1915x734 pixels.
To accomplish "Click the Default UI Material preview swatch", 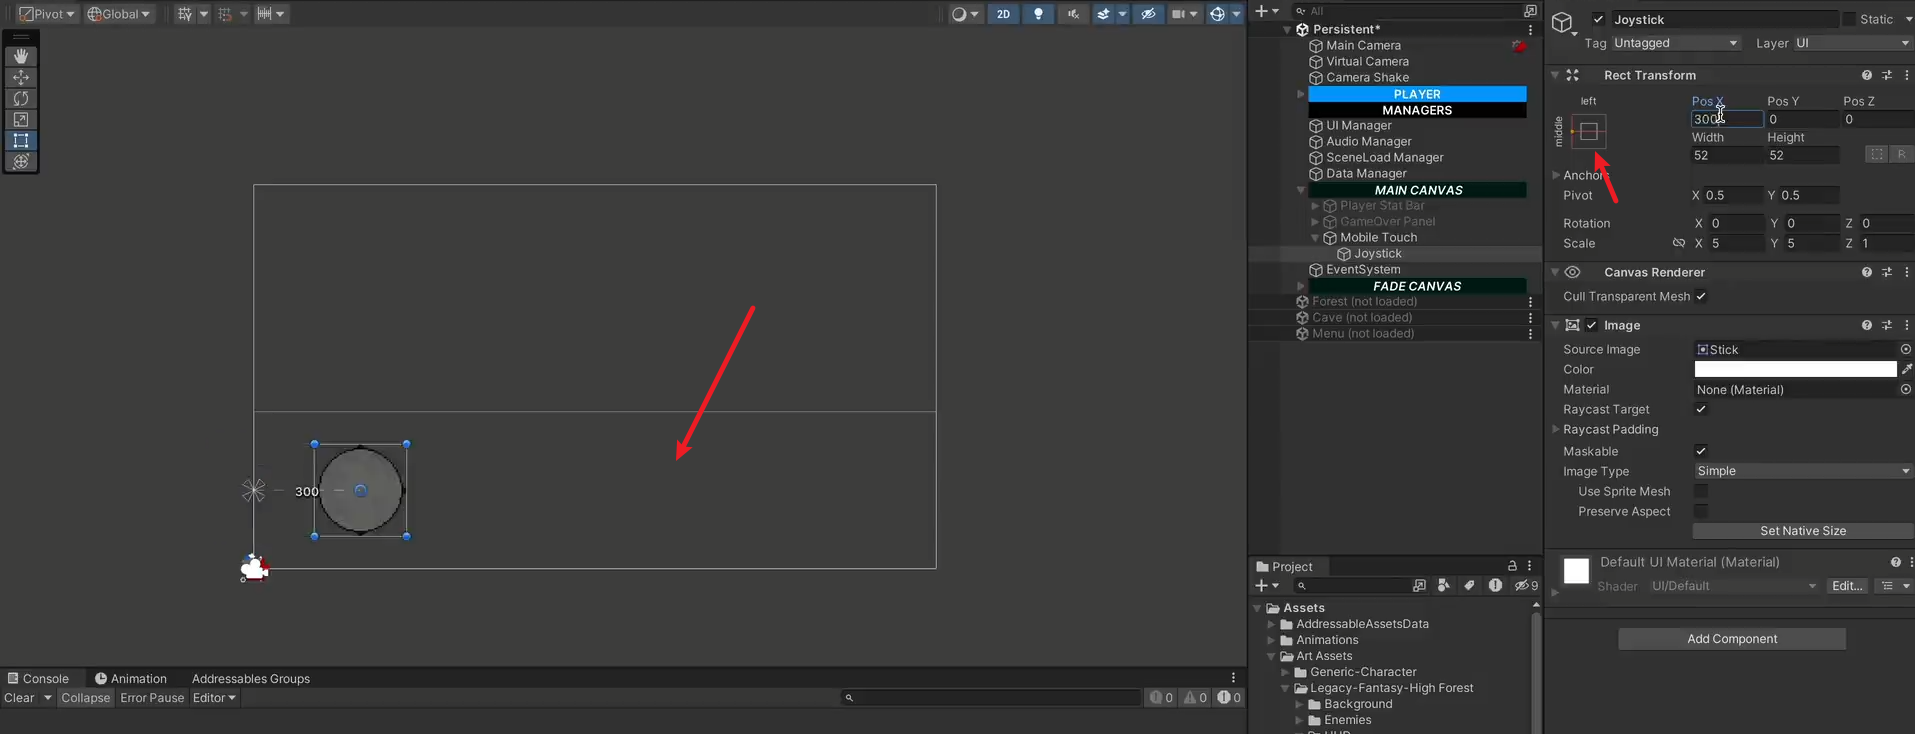I will coord(1576,571).
